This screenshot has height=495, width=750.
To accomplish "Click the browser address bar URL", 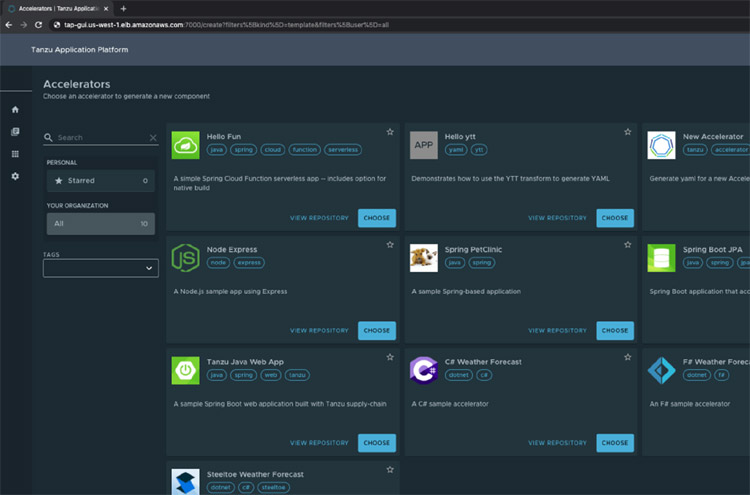I will (x=226, y=25).
